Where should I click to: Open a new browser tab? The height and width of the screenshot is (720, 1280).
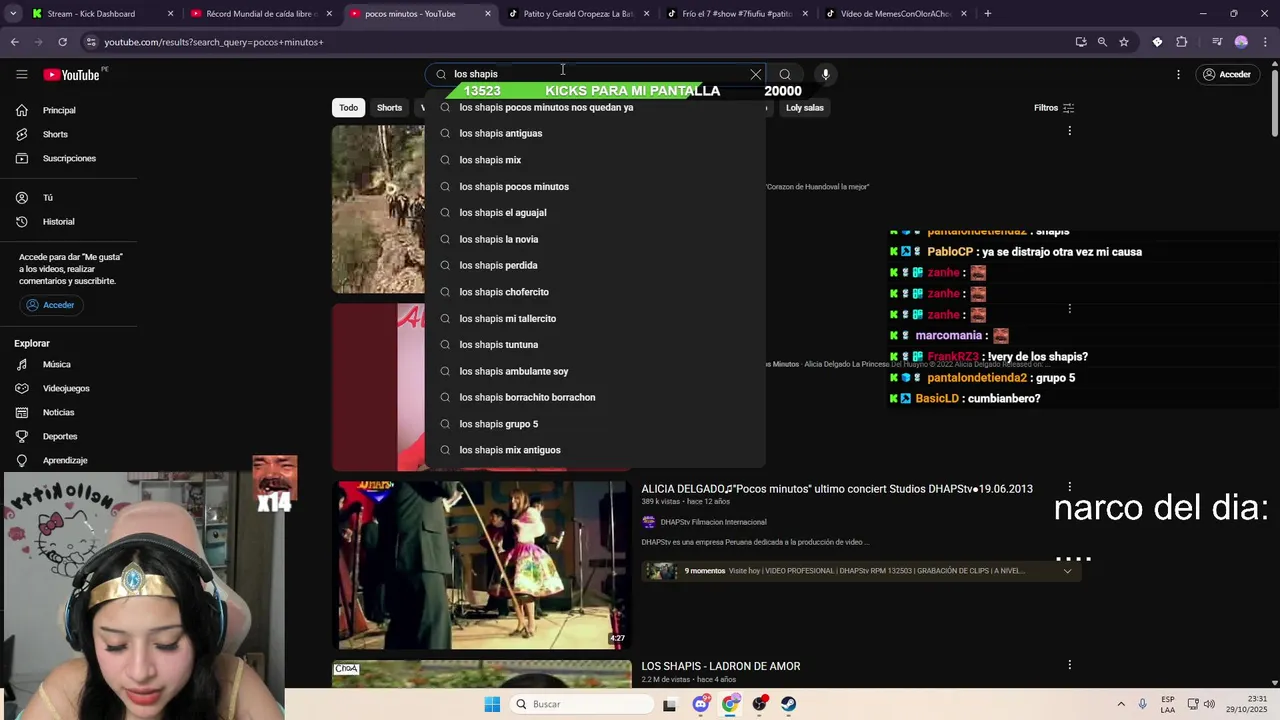[x=987, y=14]
